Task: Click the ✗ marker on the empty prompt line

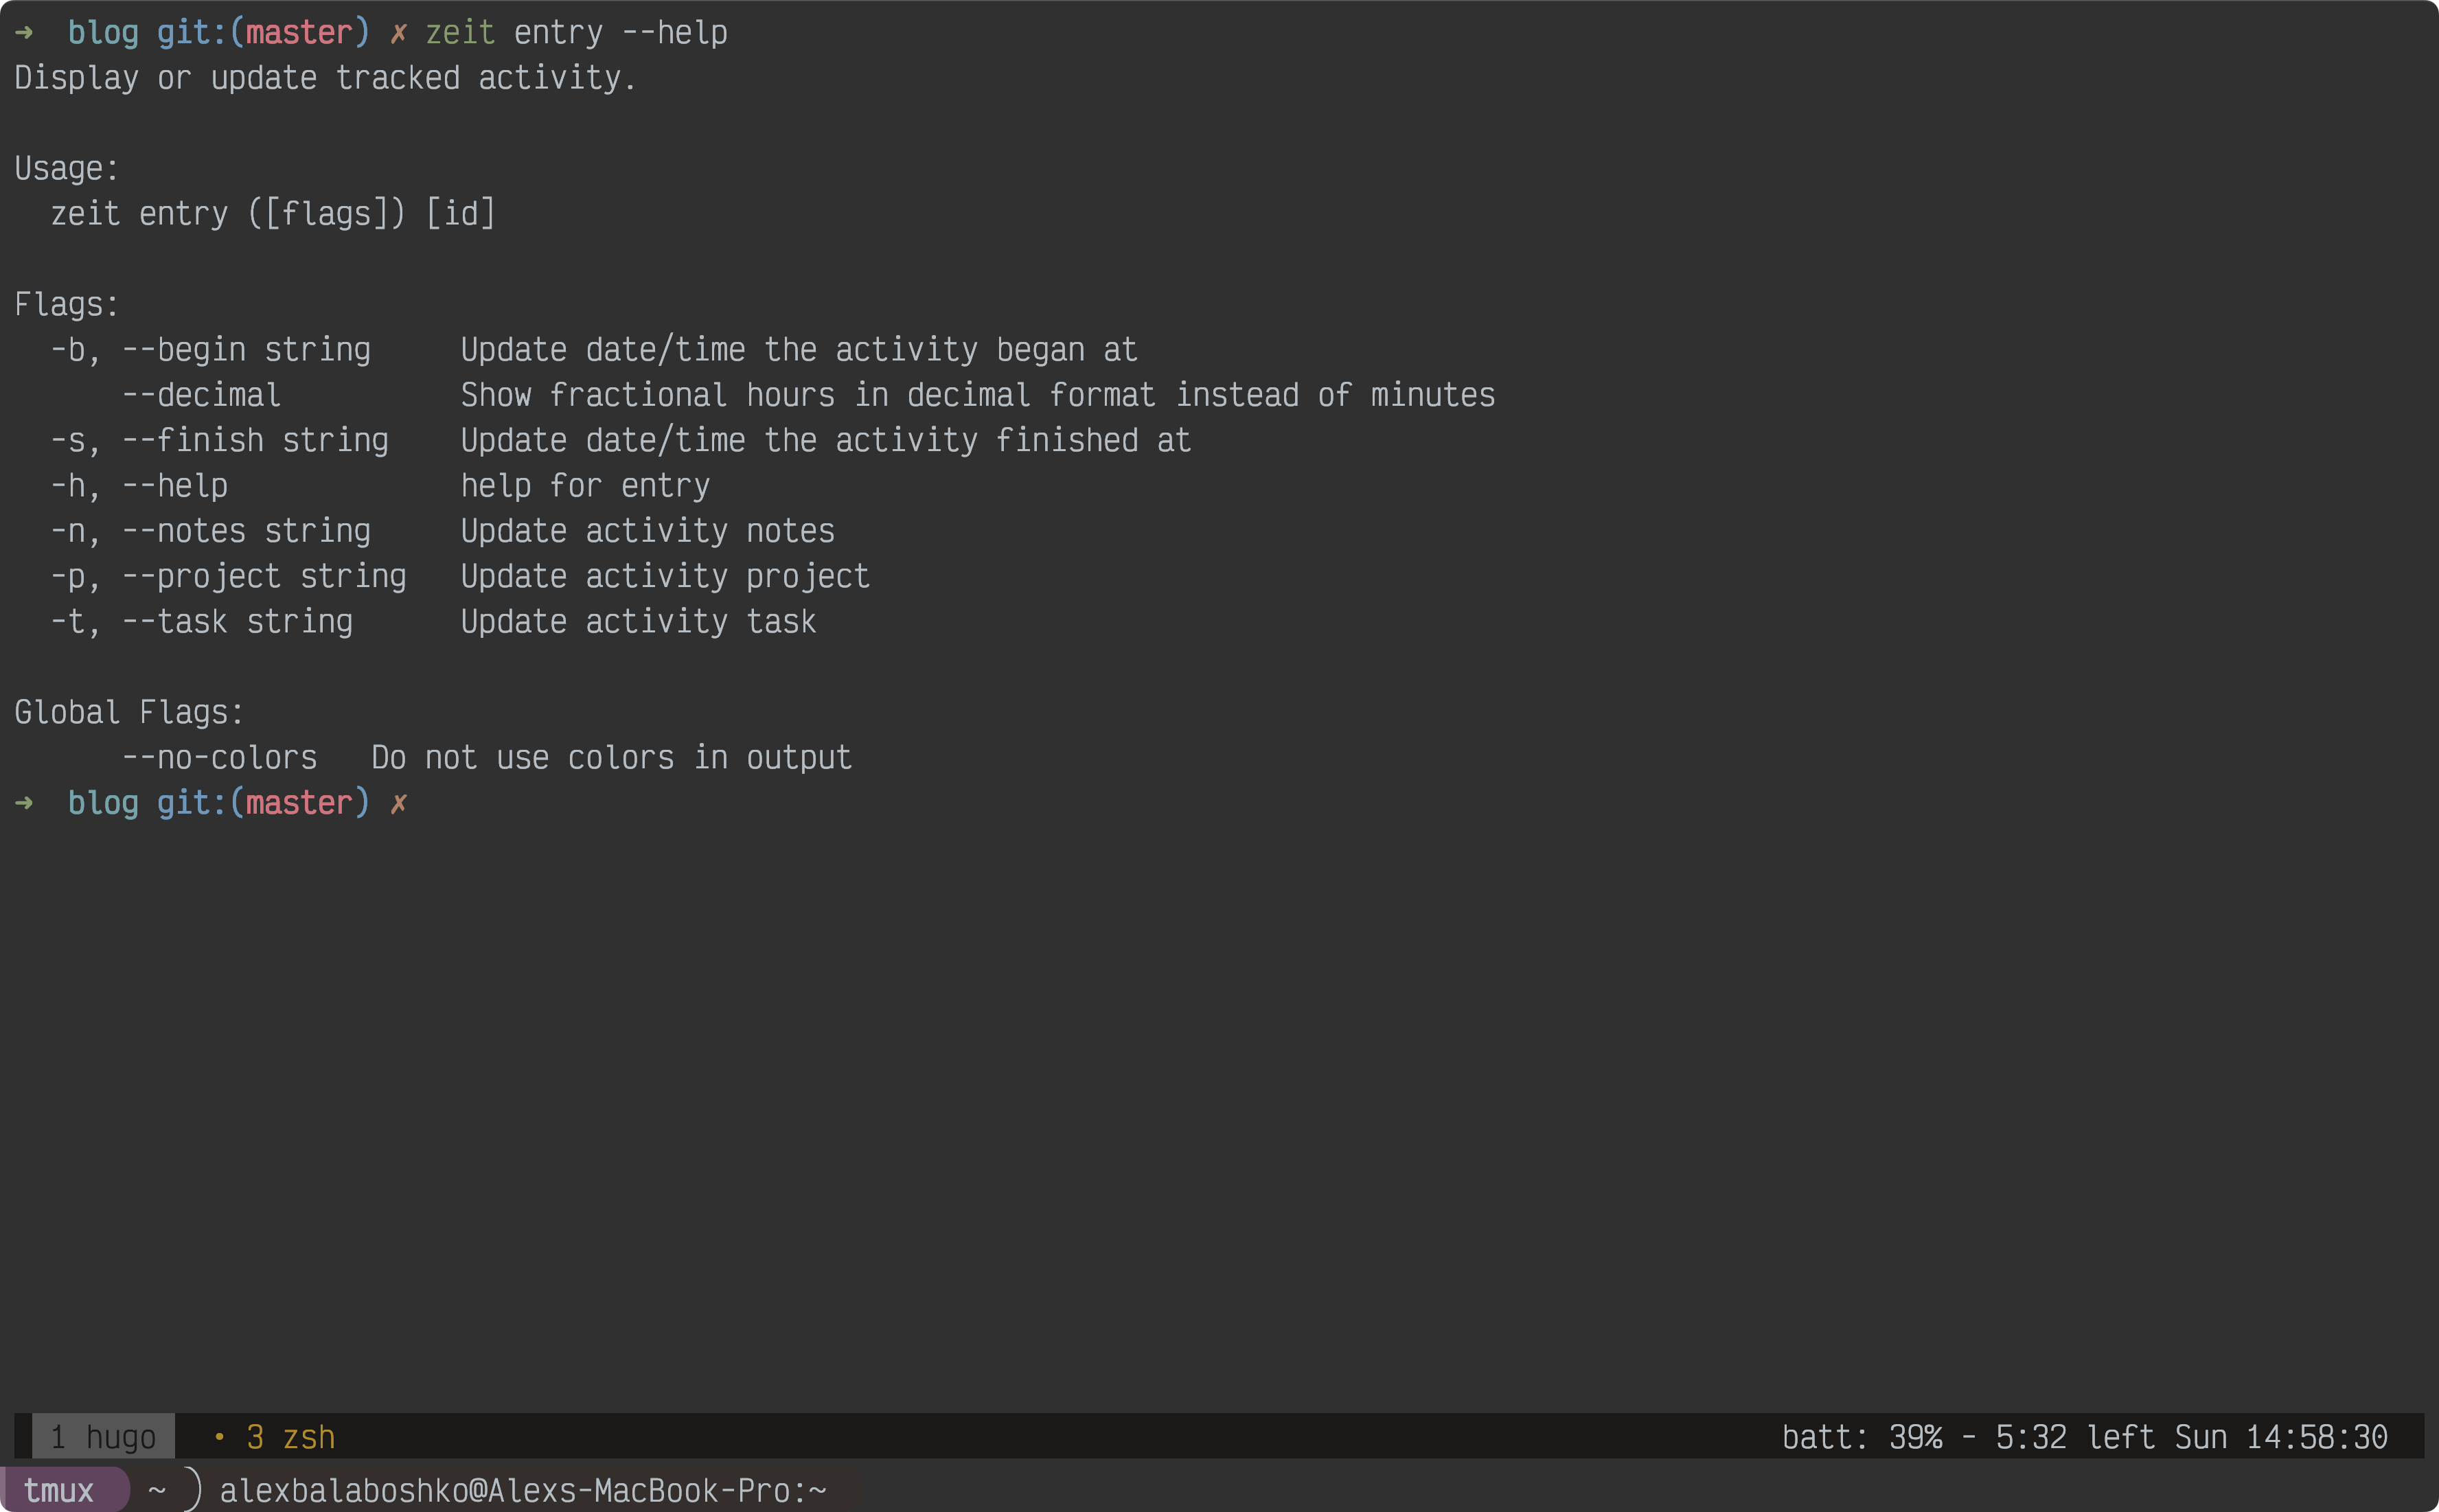Action: [398, 803]
